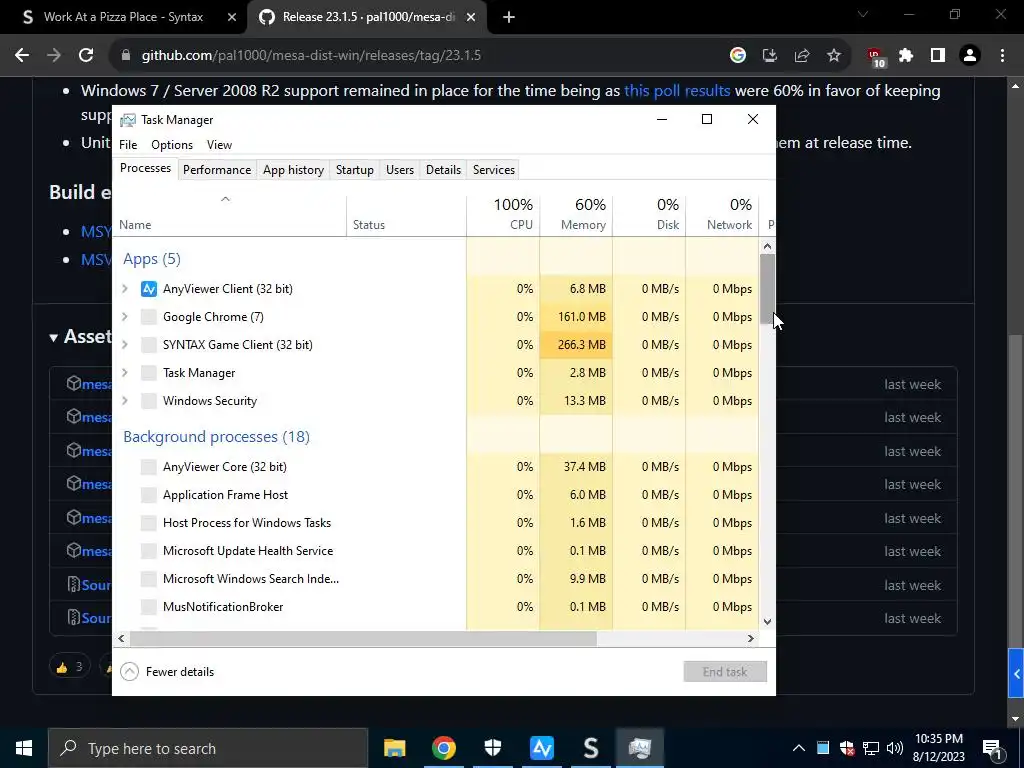Open the File menu in Task Manager
Image resolution: width=1024 pixels, height=768 pixels.
pos(128,145)
